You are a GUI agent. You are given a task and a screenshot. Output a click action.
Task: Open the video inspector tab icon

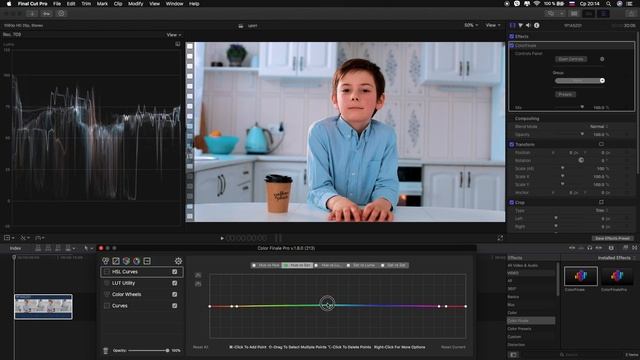[513, 25]
